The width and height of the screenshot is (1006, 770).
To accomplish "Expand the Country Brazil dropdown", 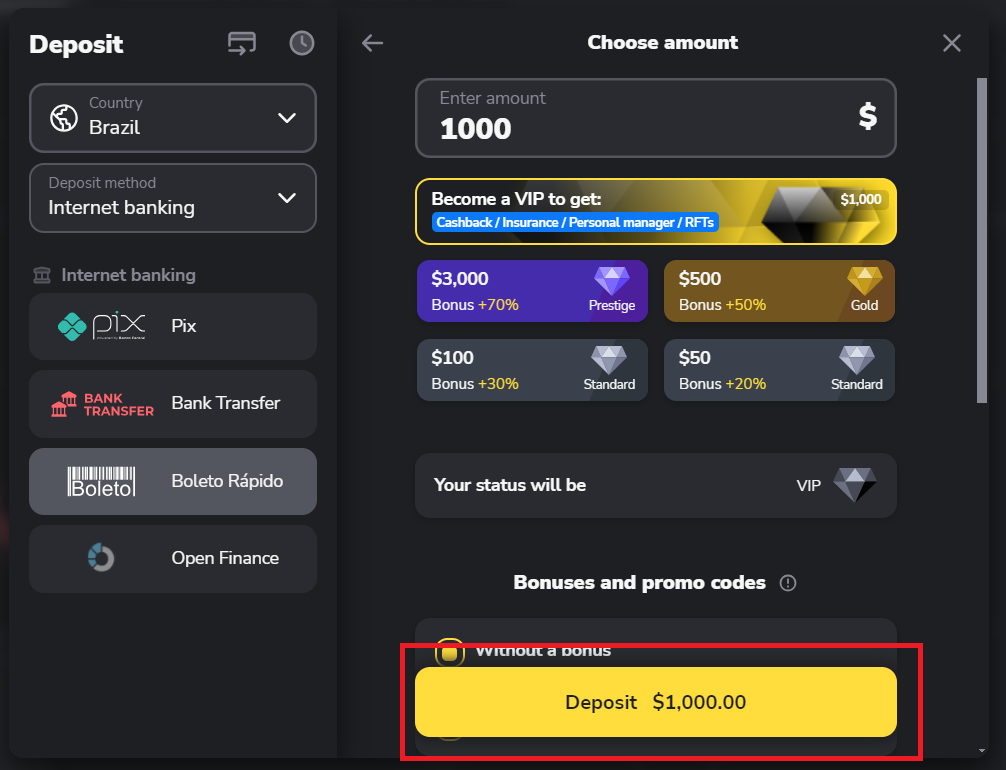I will 173,118.
